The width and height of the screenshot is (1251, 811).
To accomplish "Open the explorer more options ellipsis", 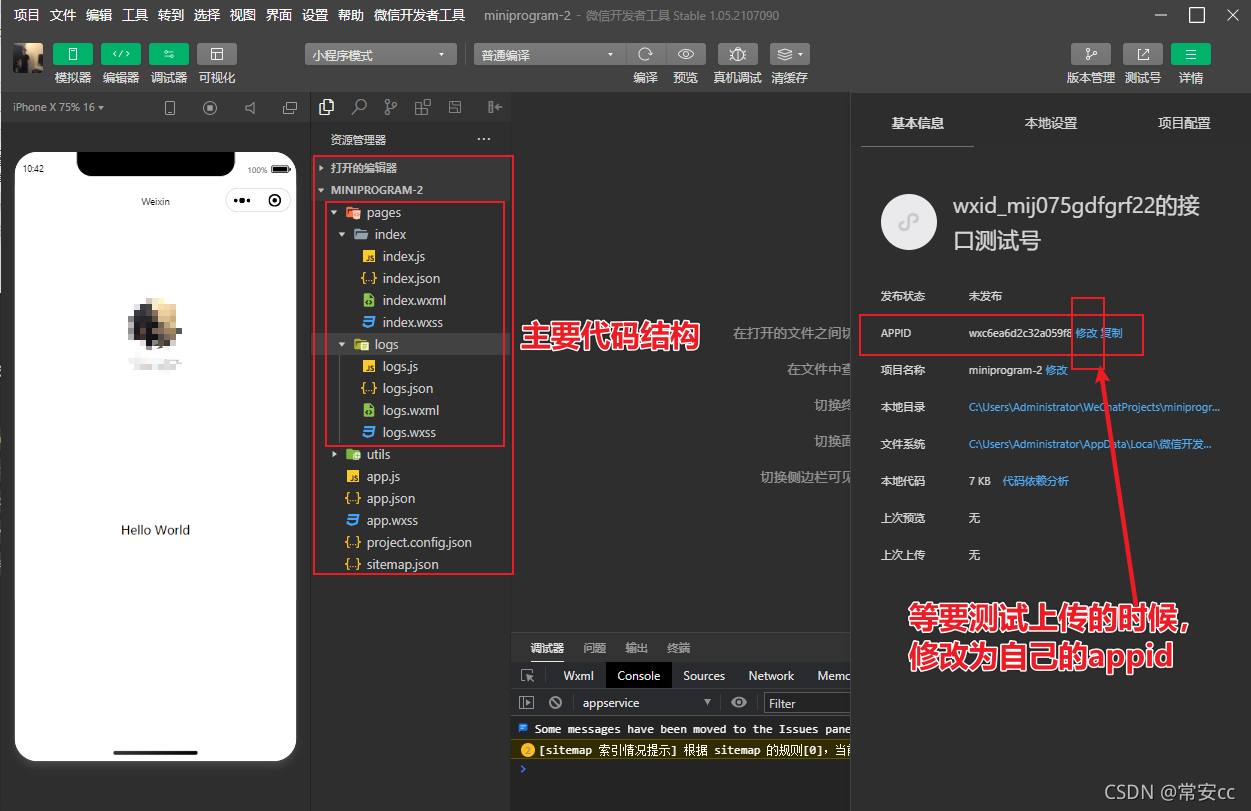I will pos(484,139).
